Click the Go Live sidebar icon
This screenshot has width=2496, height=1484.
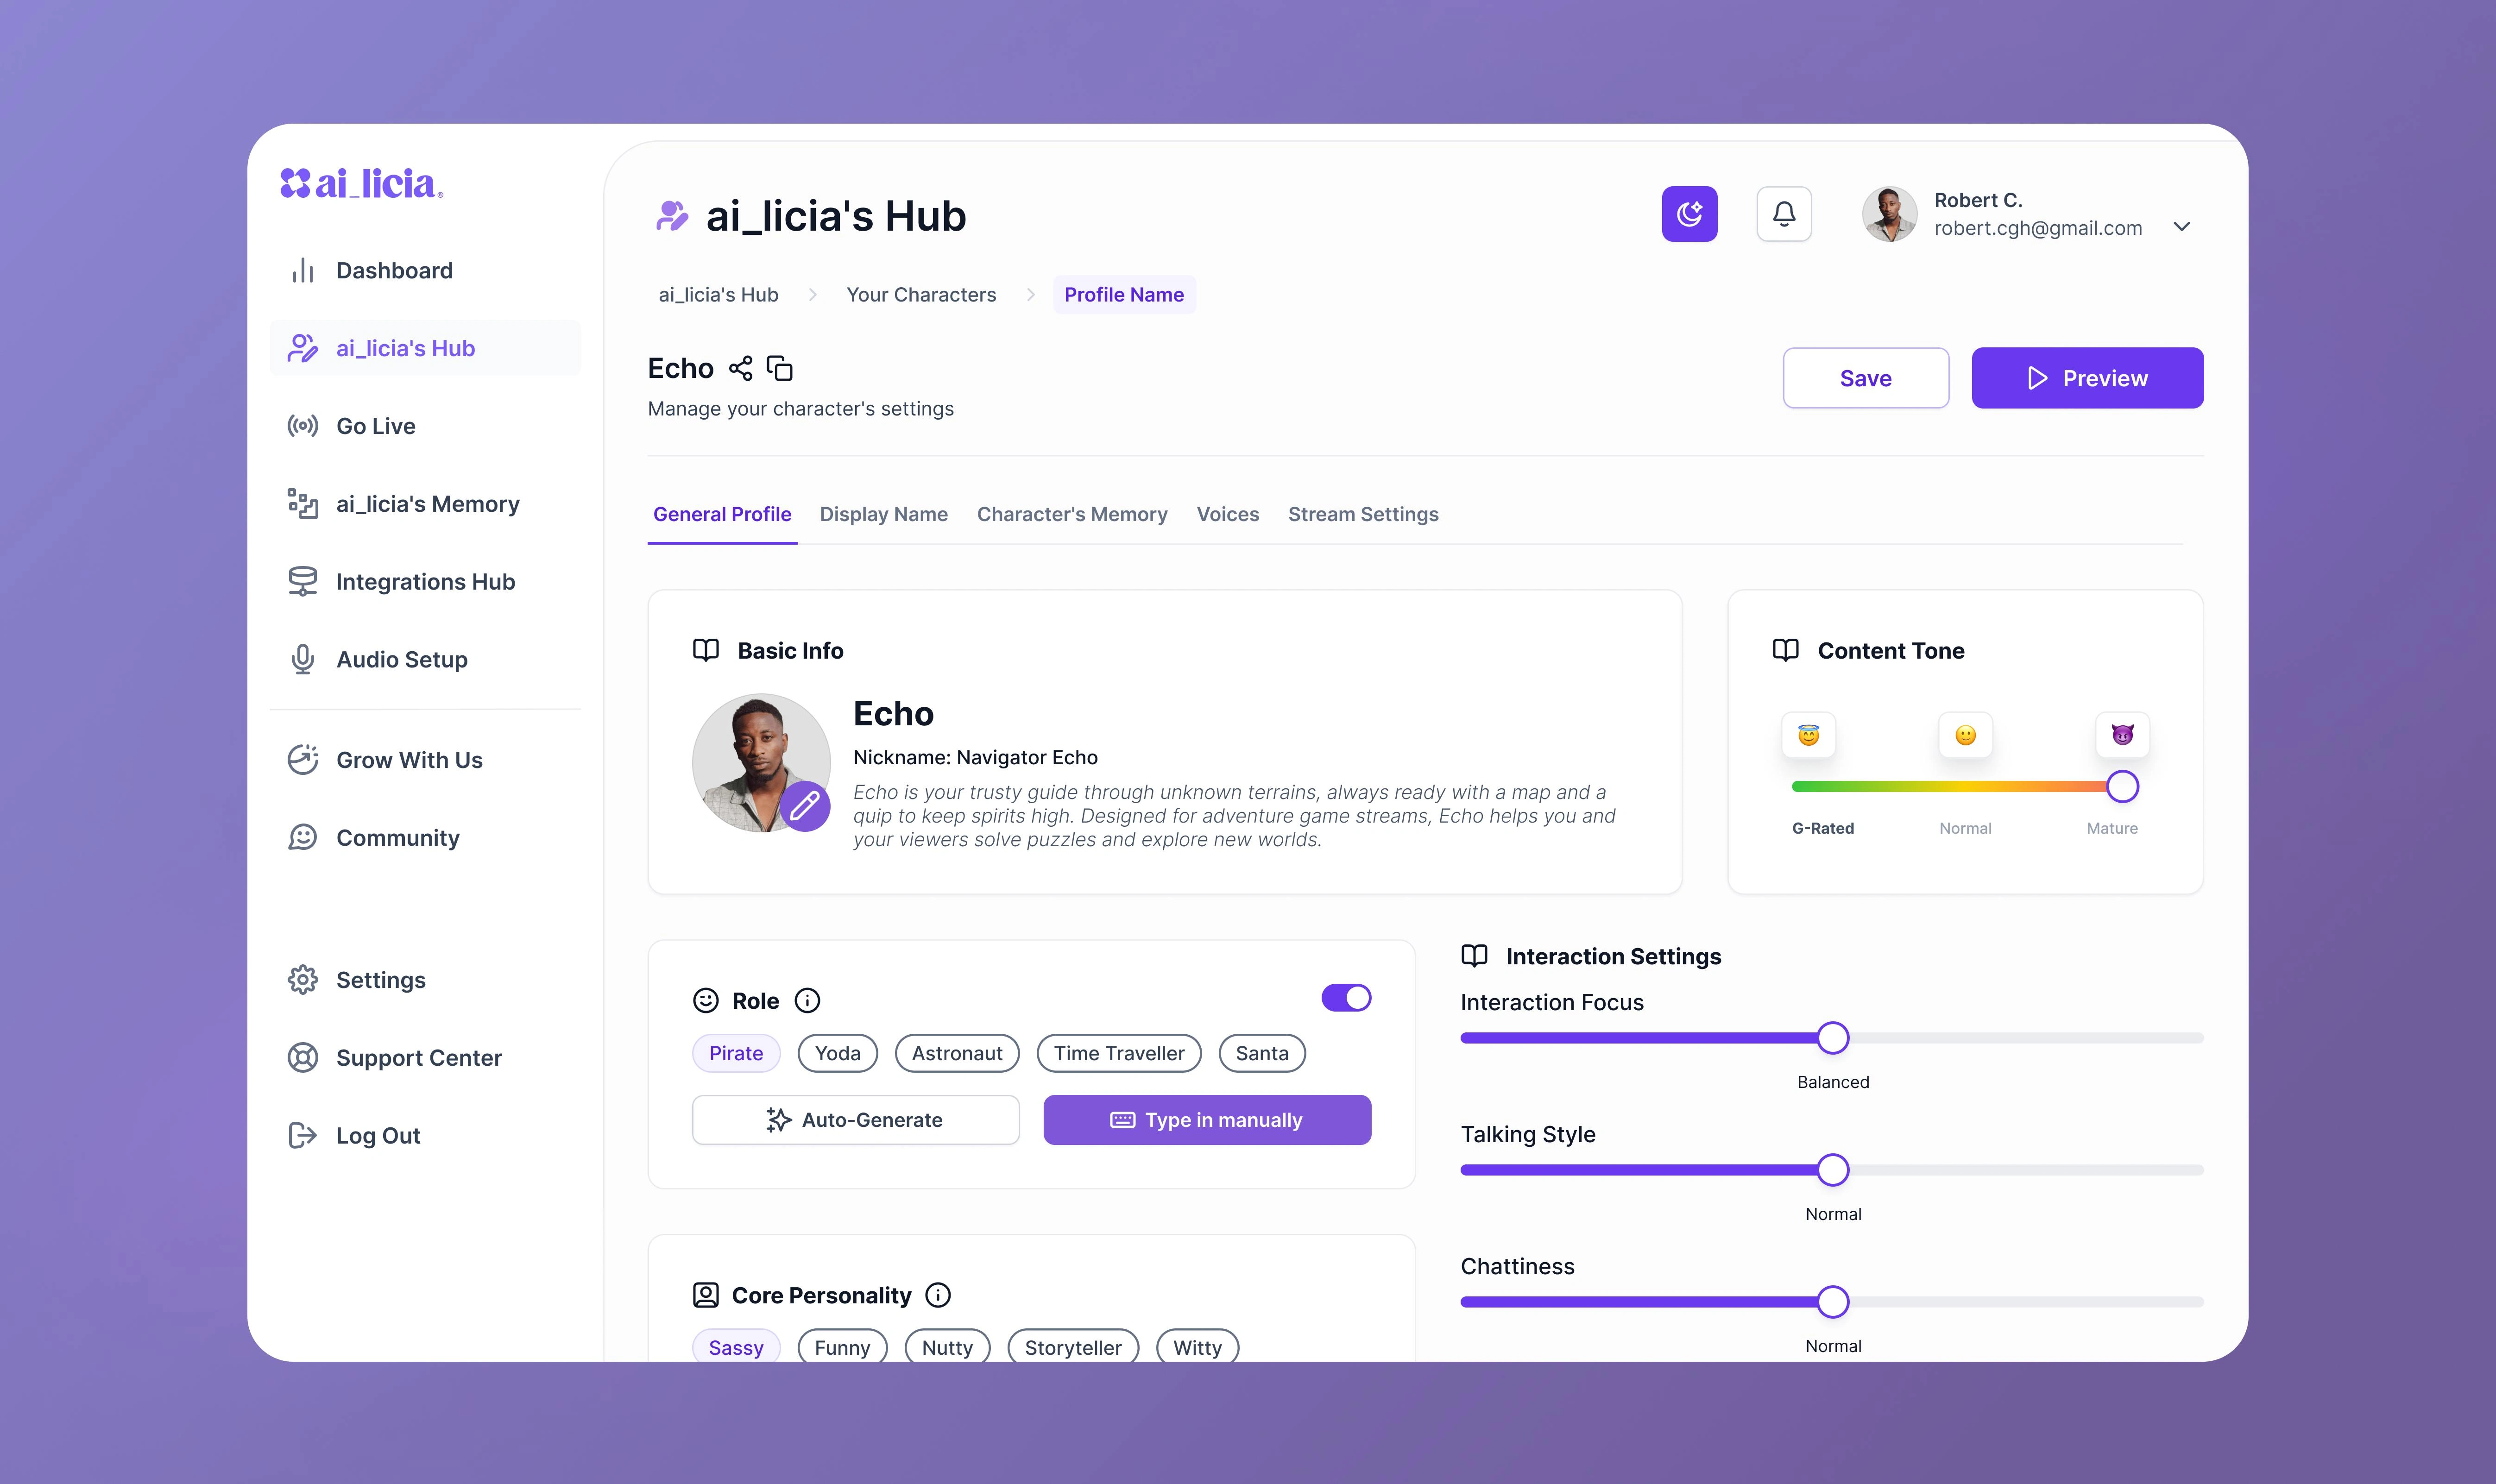[300, 426]
